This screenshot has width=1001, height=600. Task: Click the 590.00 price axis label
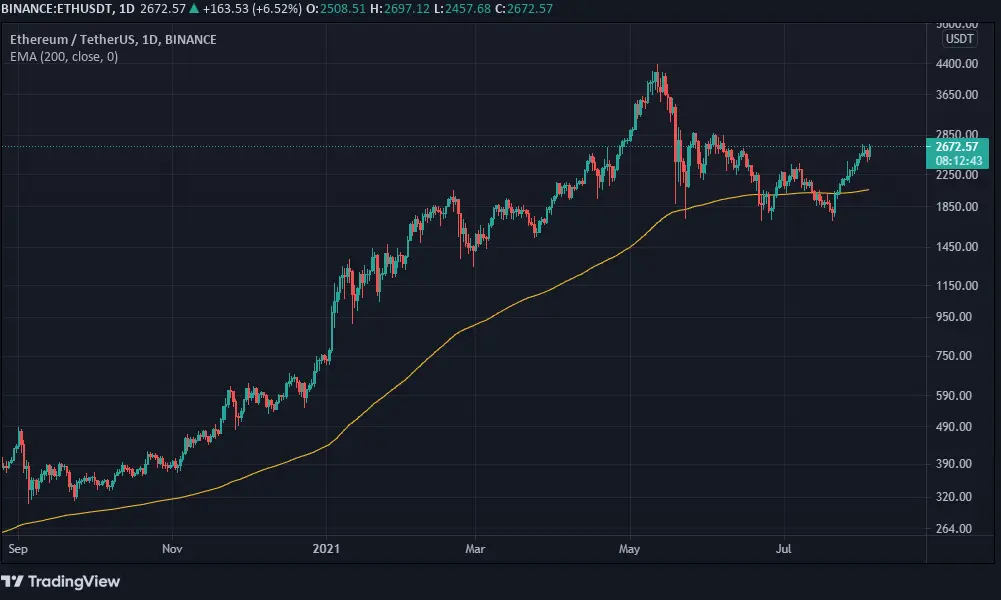pos(956,396)
